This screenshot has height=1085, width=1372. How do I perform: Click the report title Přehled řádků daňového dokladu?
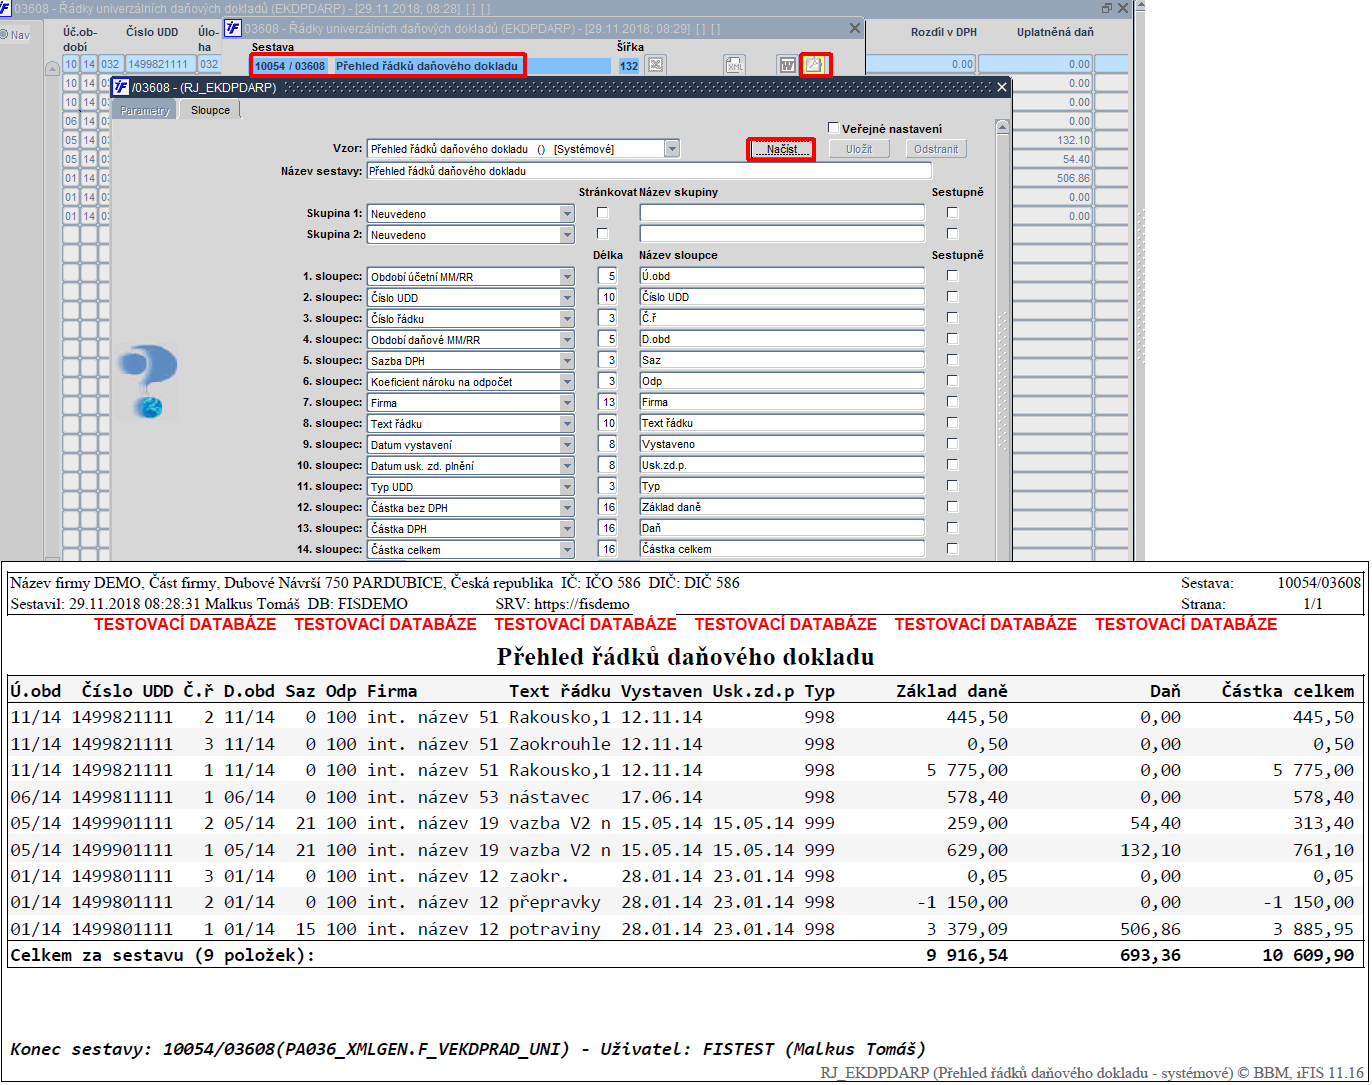(x=685, y=657)
